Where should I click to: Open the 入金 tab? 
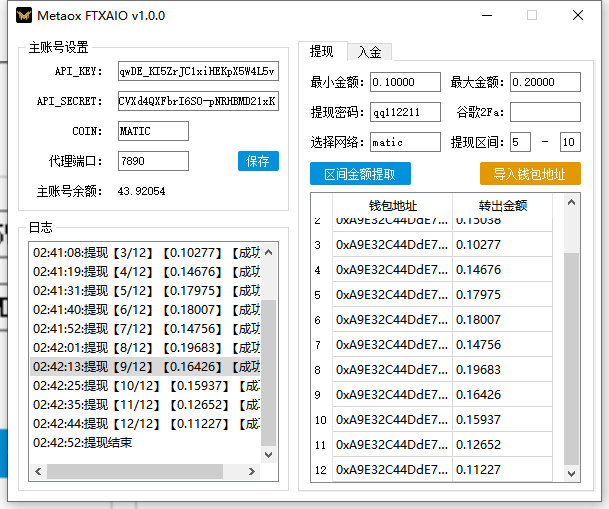coord(369,52)
